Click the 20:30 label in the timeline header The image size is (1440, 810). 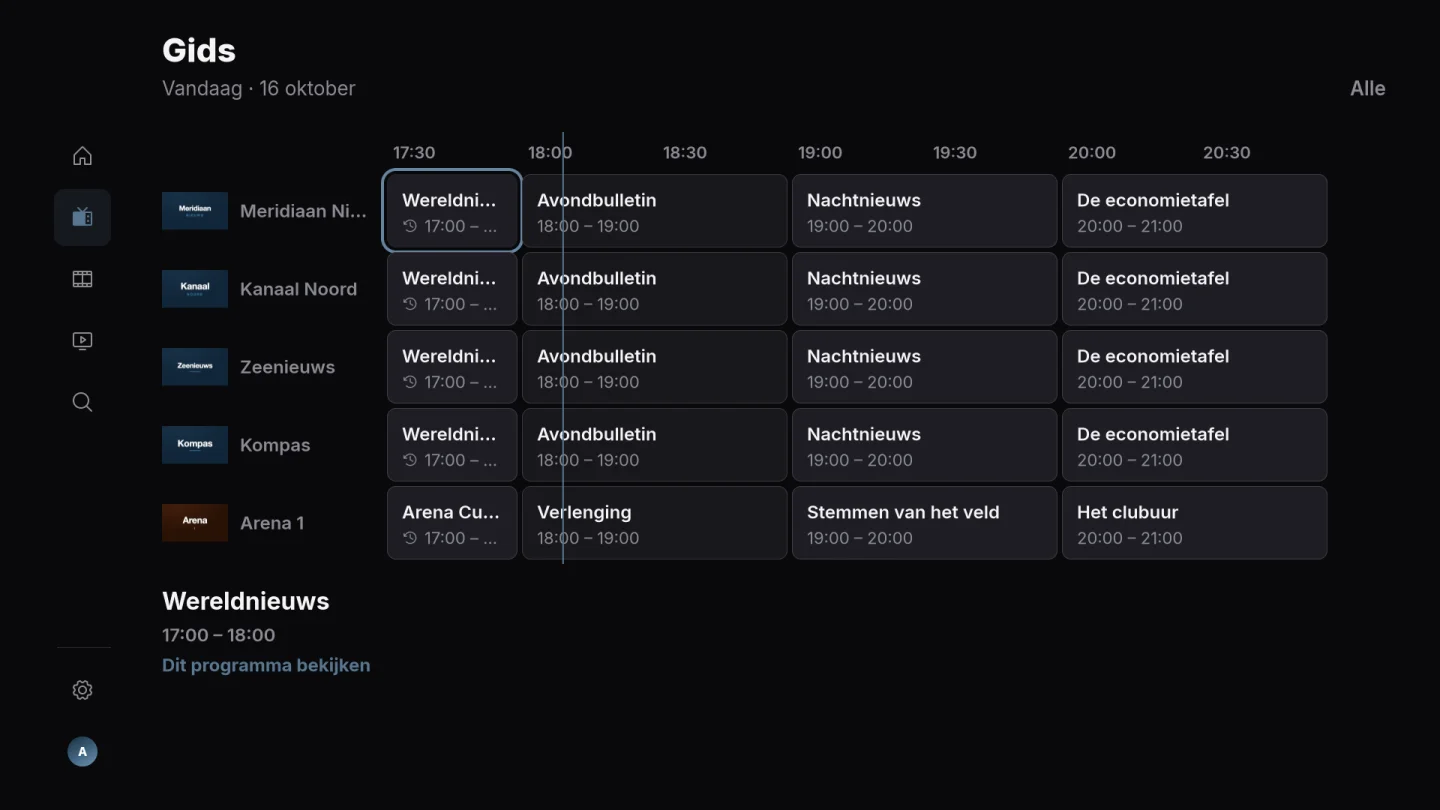coord(1227,153)
